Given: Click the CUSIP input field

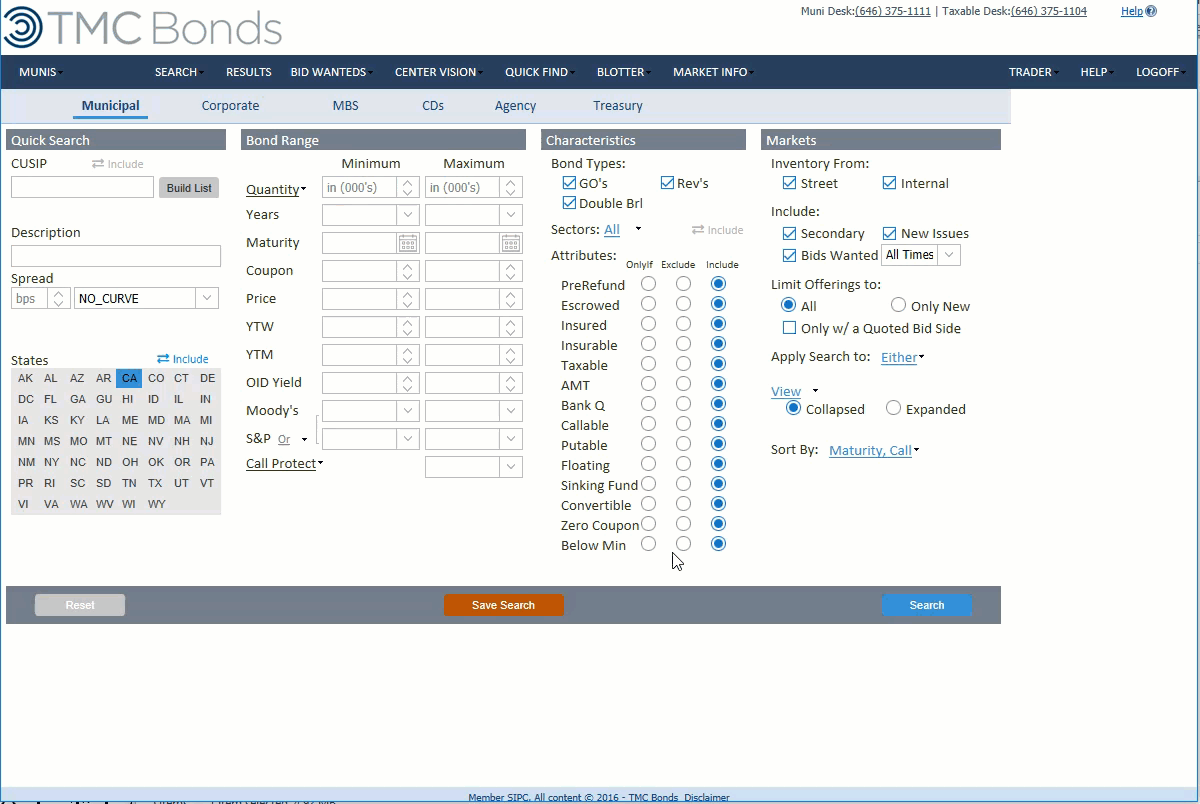Looking at the screenshot, I should [83, 187].
